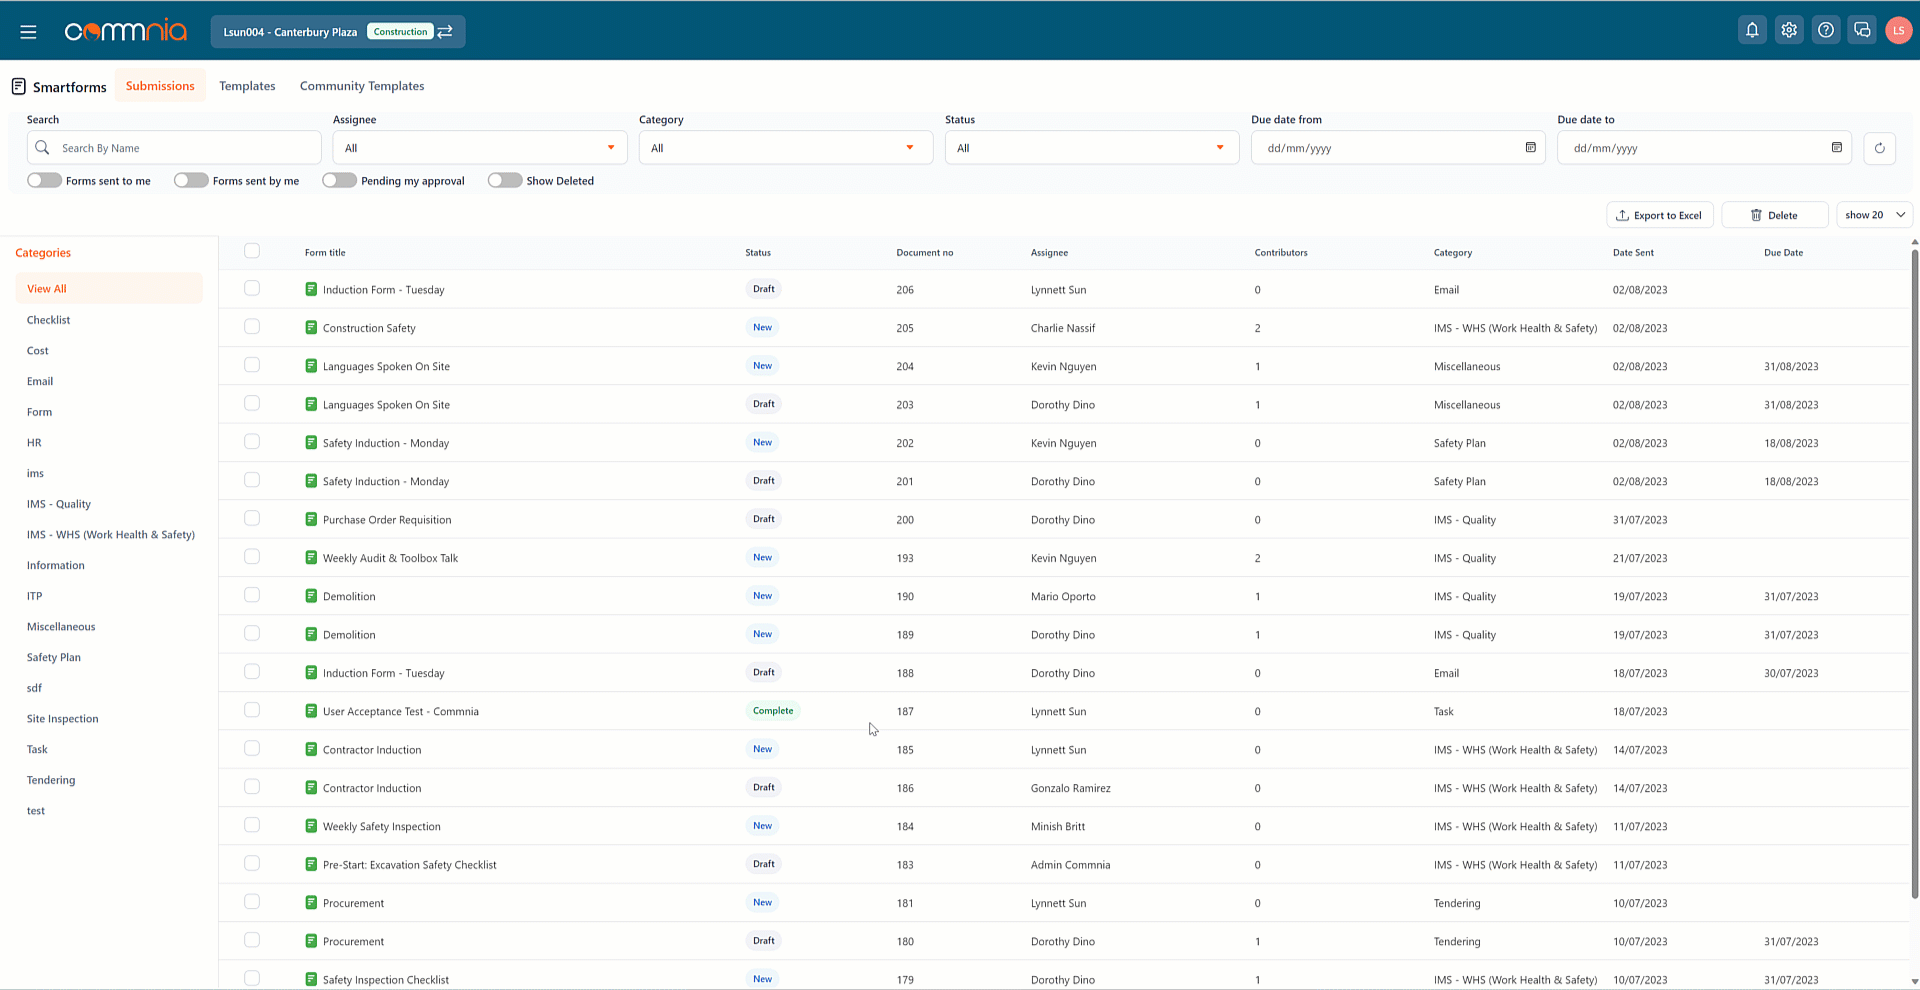The height and width of the screenshot is (990, 1920).
Task: Click form icon for Pre-Start Excavation Safety Checklist
Action: click(311, 865)
